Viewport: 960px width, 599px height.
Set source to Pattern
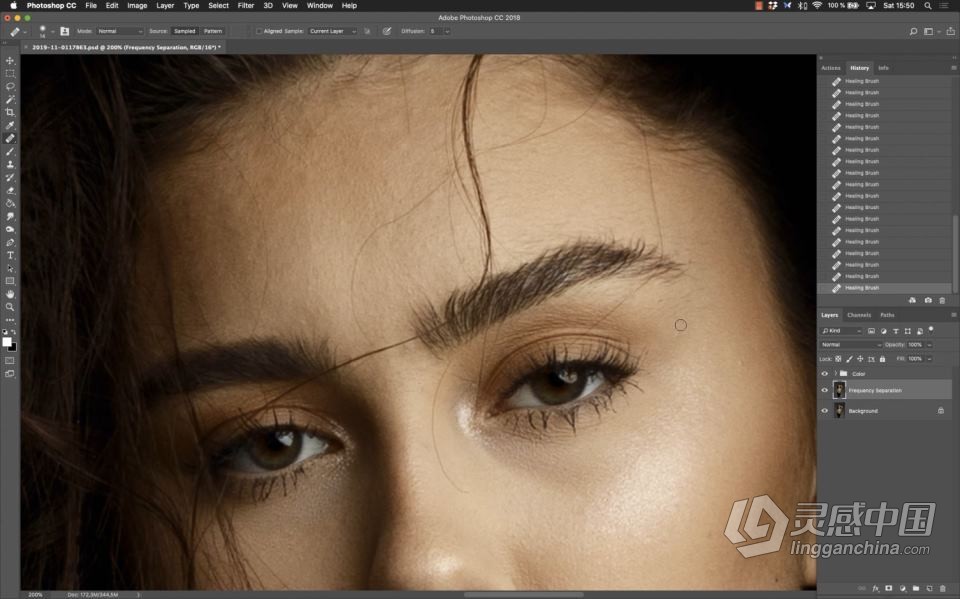[213, 31]
